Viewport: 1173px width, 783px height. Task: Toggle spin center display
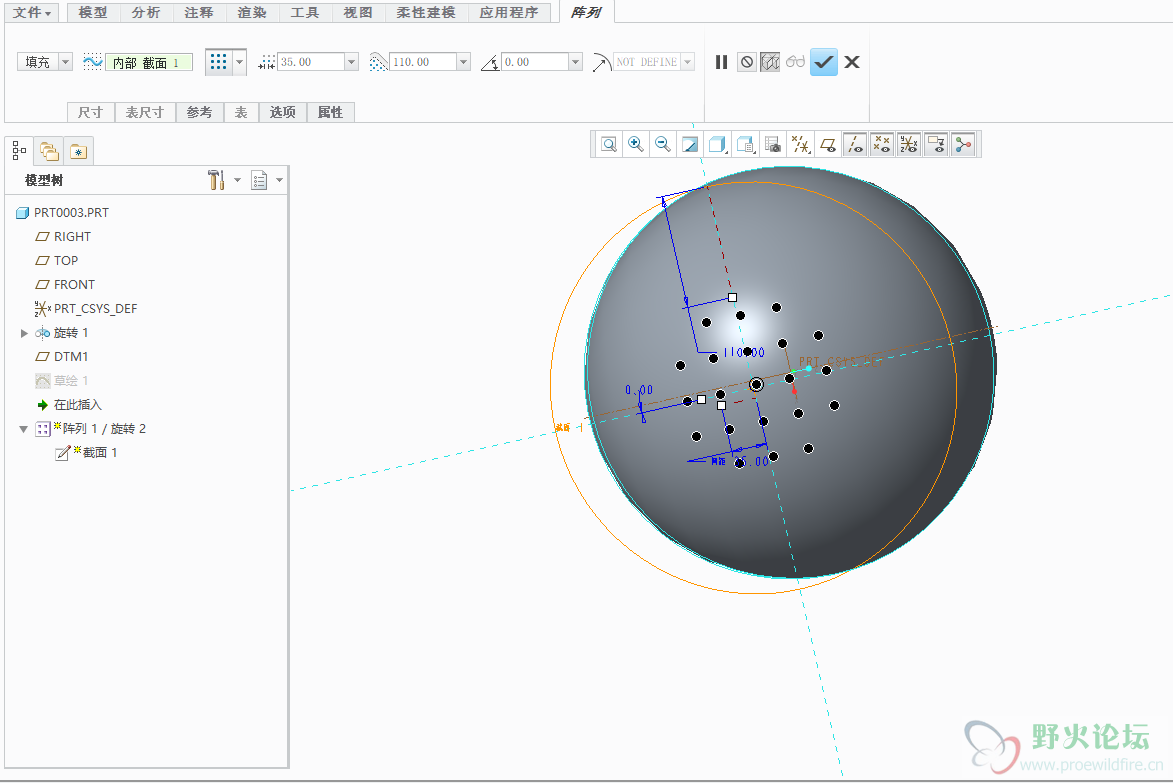(964, 144)
